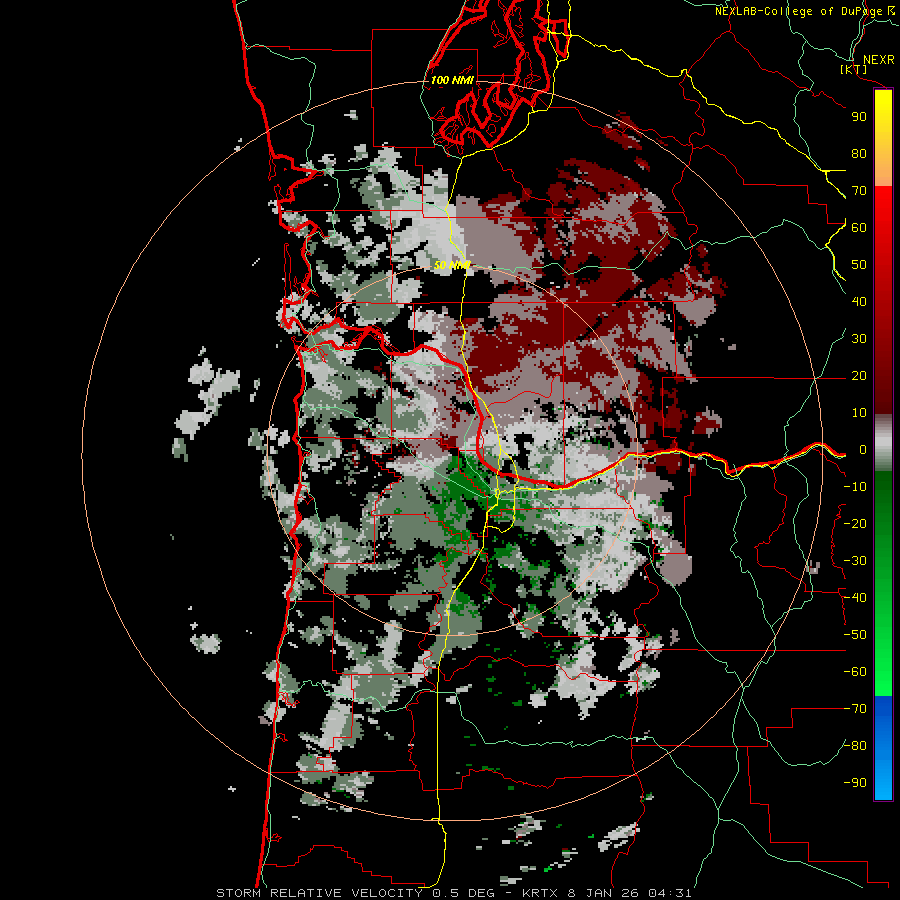
Task: Select the 30 value on velocity scale
Action: tap(859, 339)
